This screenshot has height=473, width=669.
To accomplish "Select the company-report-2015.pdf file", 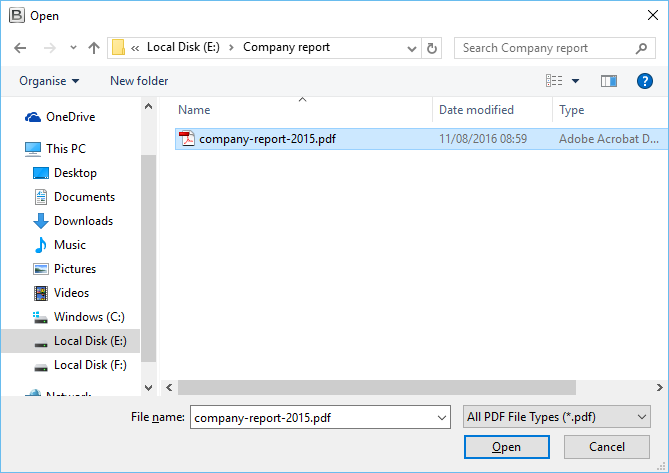I will coord(267,139).
